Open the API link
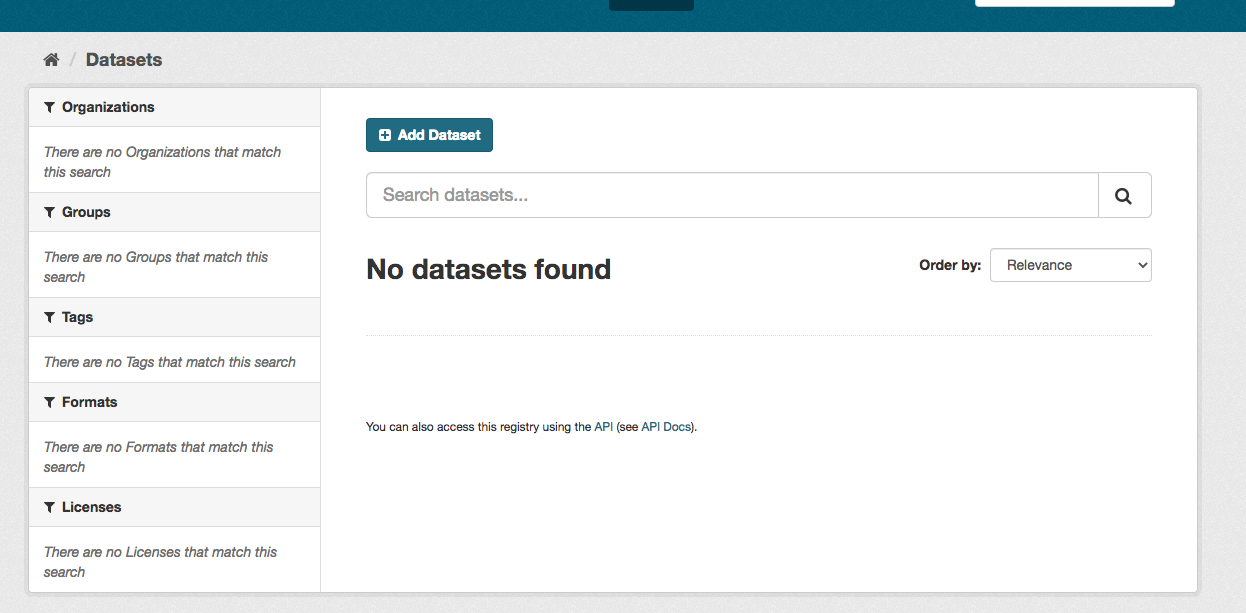The image size is (1246, 613). click(604, 426)
